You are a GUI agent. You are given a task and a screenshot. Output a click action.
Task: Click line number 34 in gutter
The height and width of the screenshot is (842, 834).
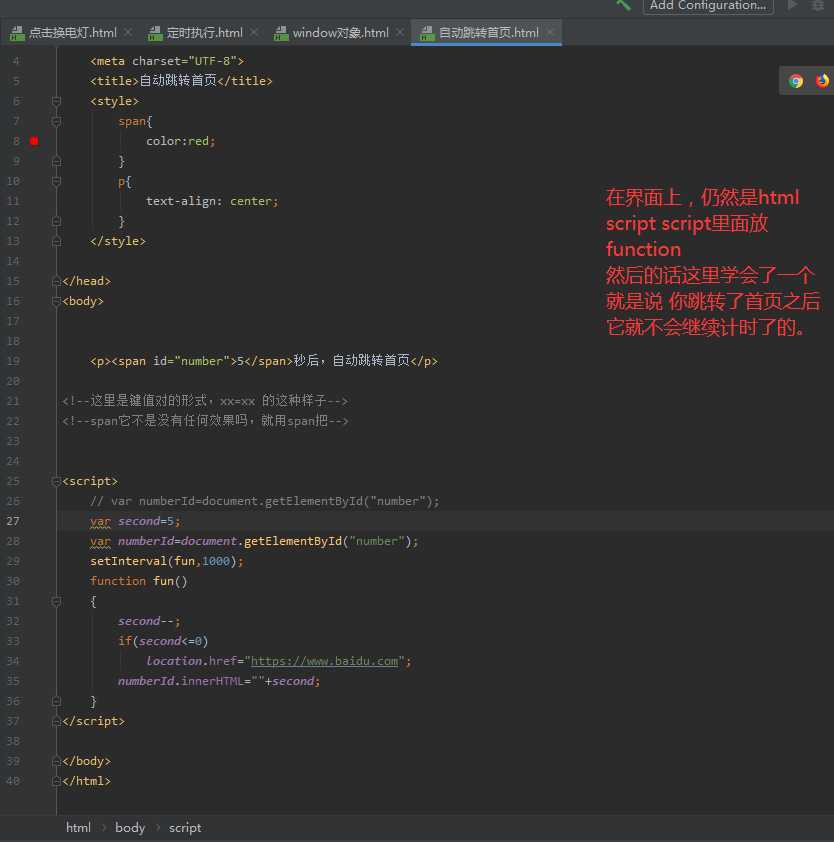[13, 661]
